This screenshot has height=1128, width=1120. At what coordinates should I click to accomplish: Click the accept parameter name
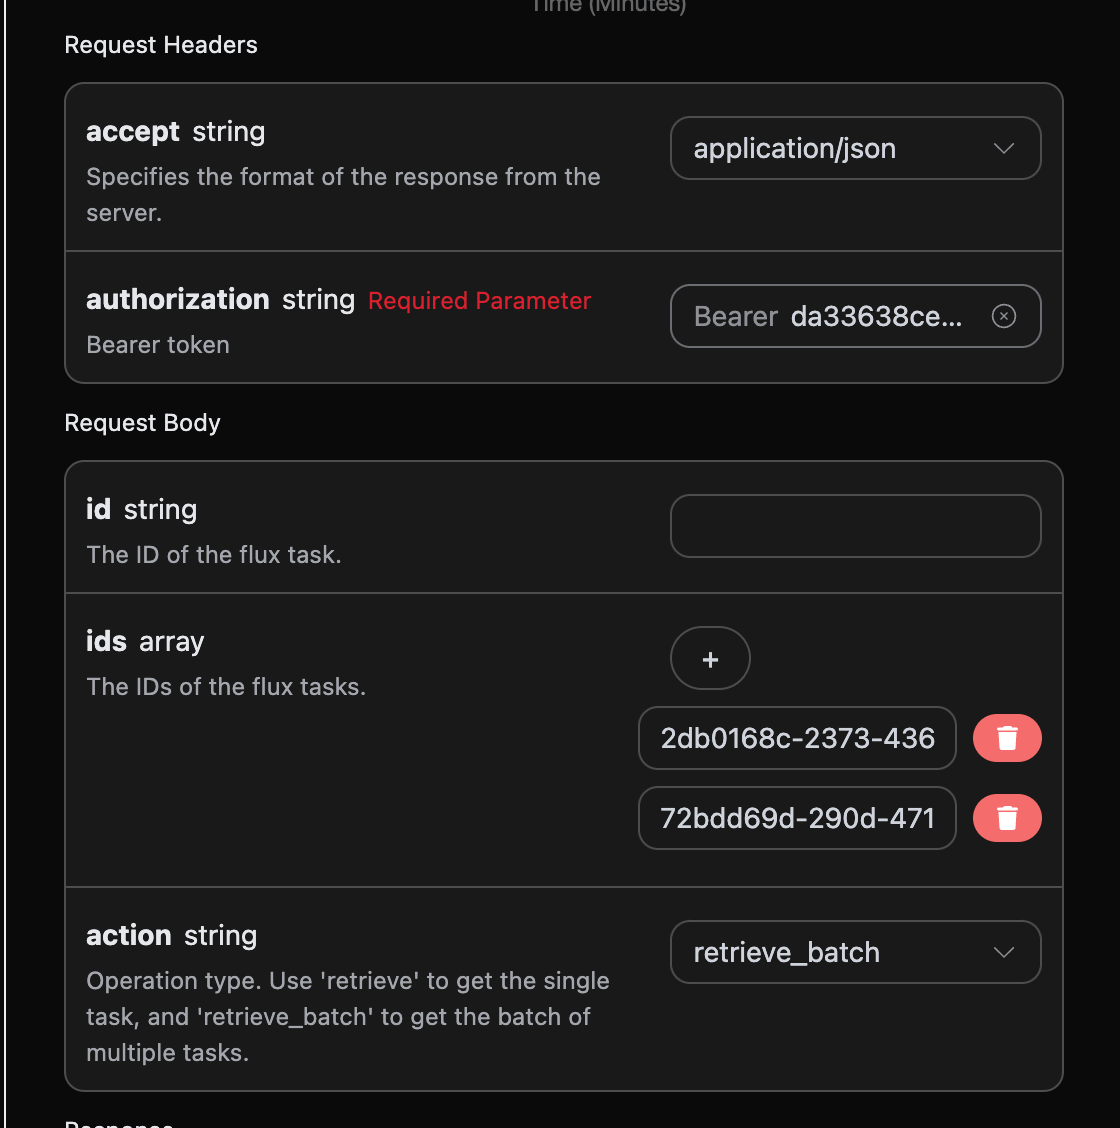coord(133,132)
